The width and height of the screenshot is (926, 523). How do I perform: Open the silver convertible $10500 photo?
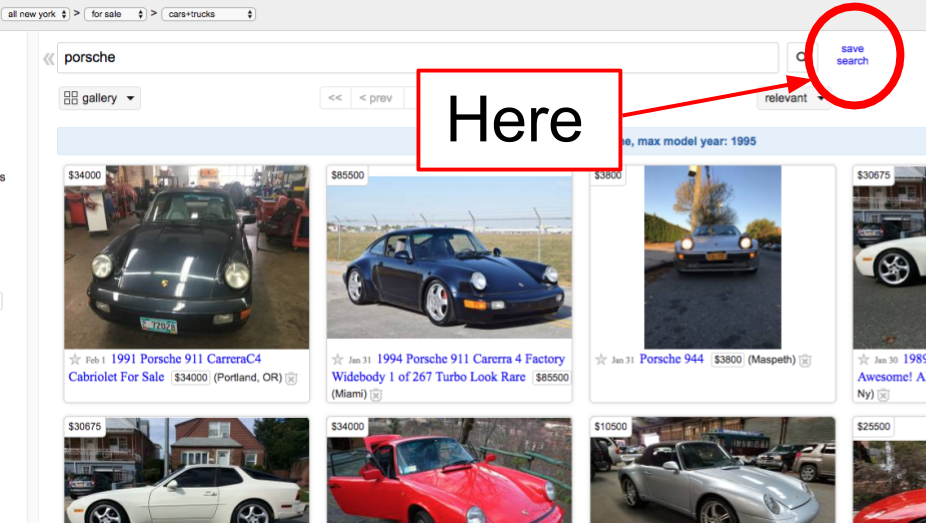(712, 470)
